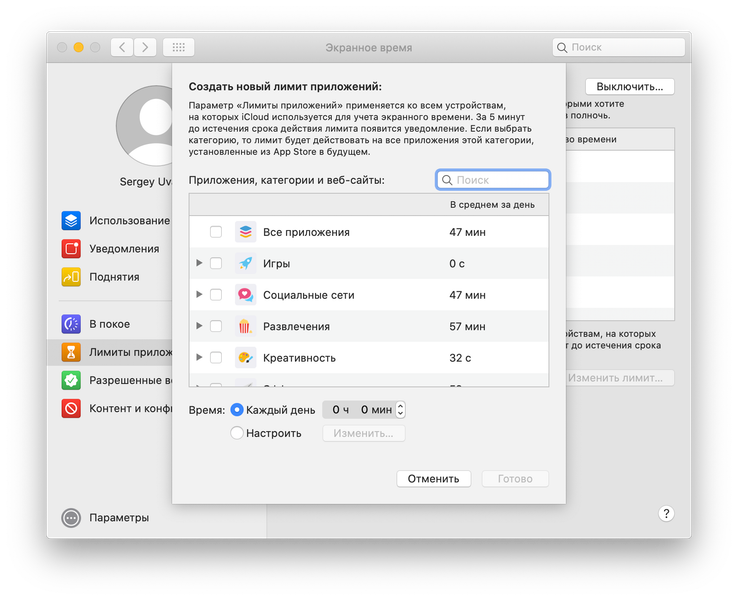The width and height of the screenshot is (738, 600).
Task: Click the Лимиты приложений hourglass icon
Action: coord(71,352)
